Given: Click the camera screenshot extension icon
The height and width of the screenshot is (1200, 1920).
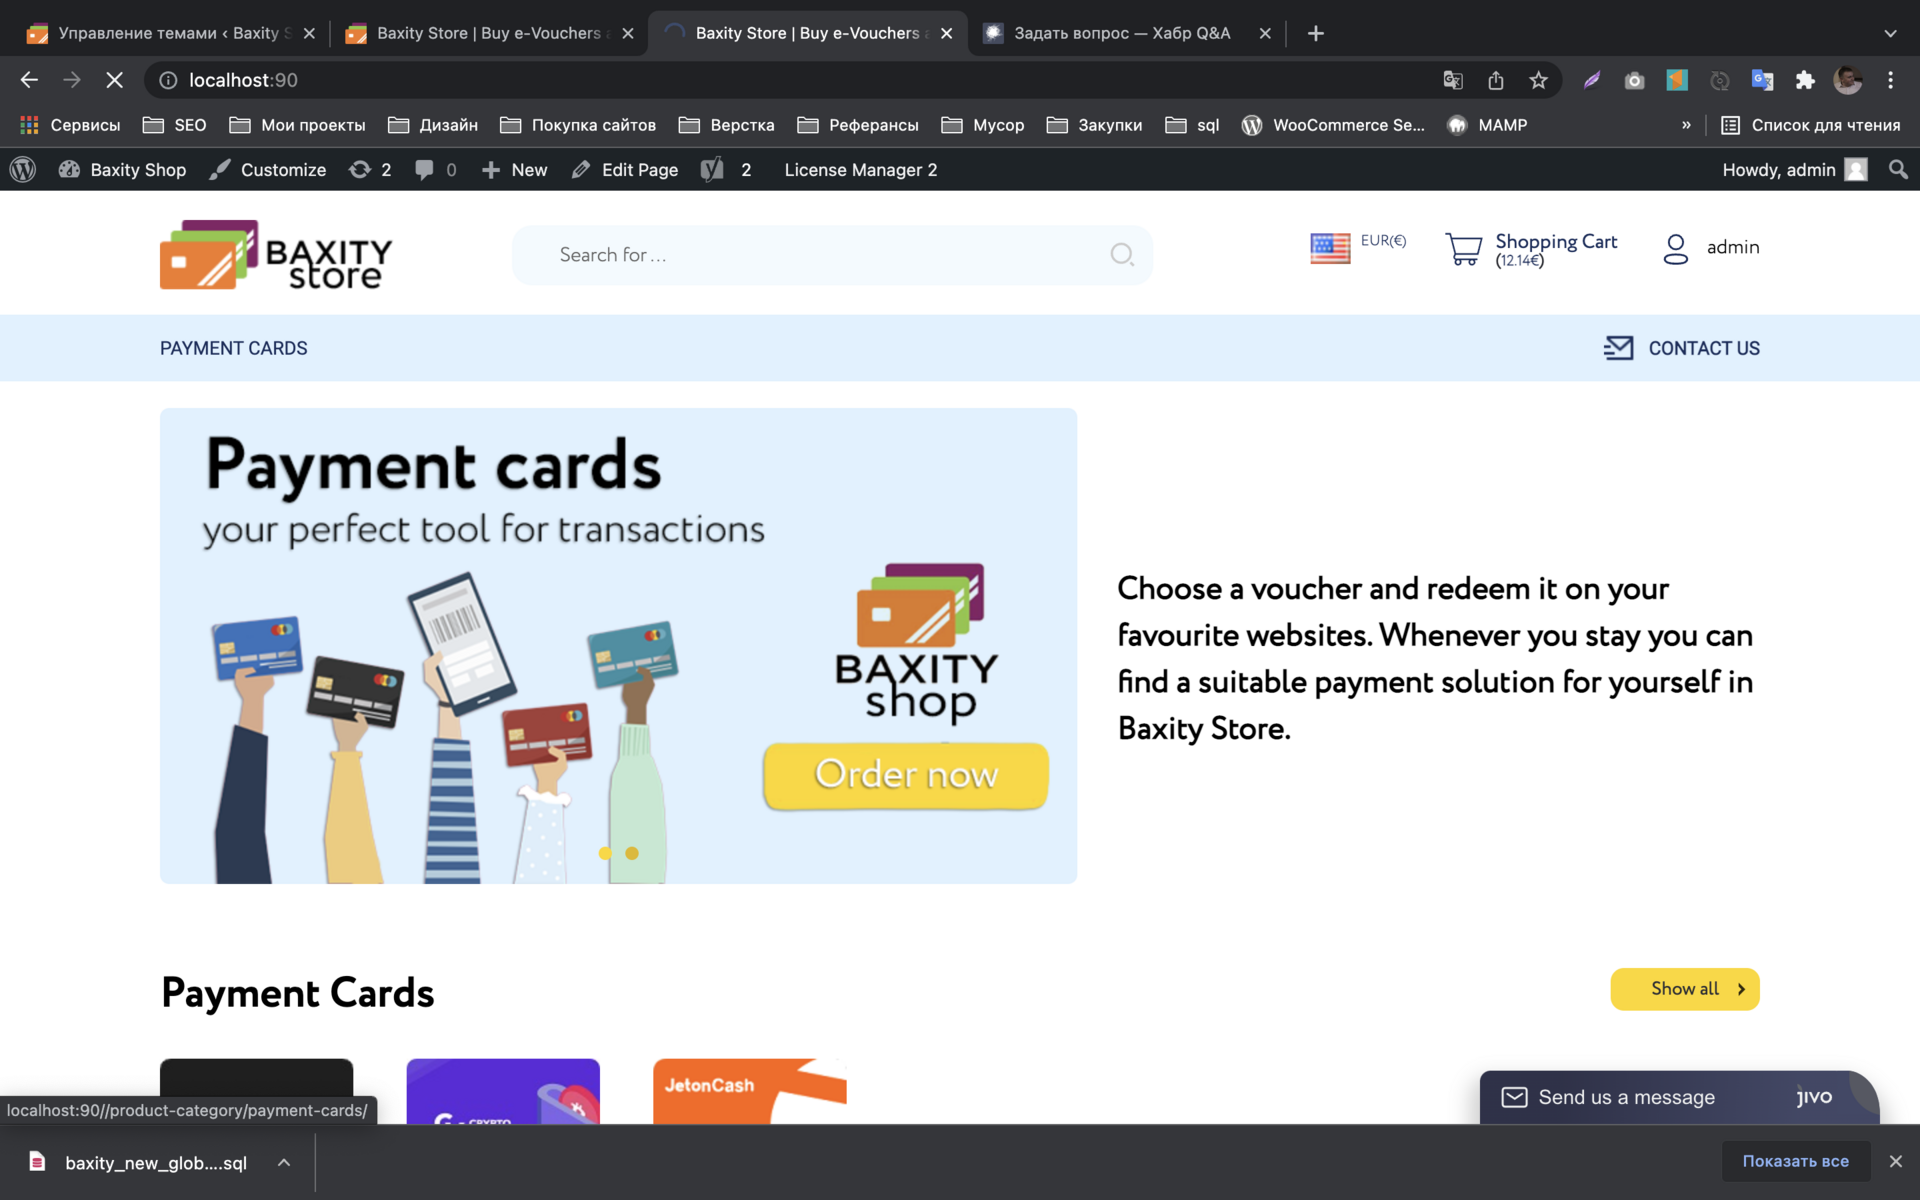Looking at the screenshot, I should click(x=1635, y=80).
